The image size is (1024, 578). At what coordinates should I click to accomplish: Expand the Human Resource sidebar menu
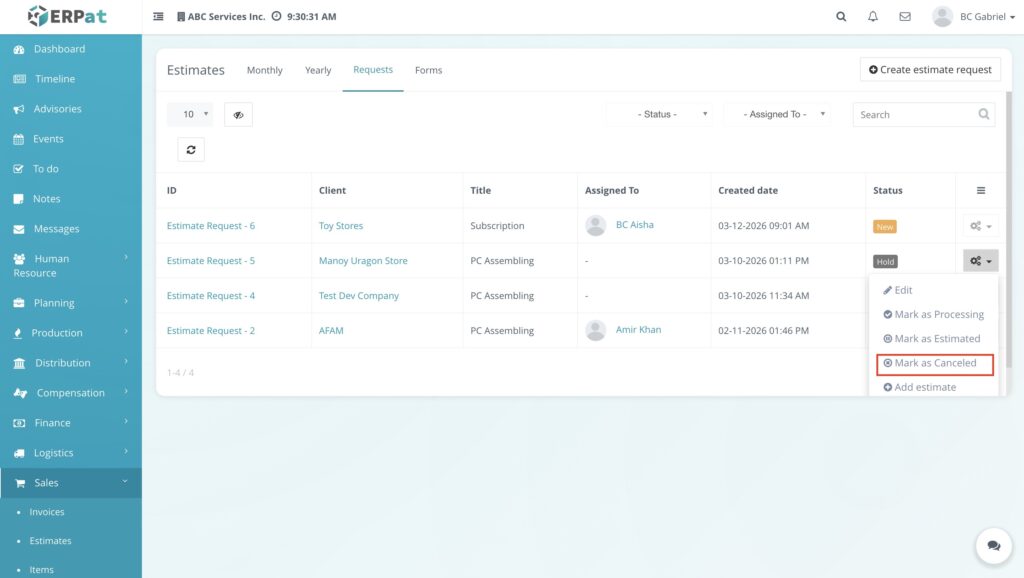click(x=70, y=265)
